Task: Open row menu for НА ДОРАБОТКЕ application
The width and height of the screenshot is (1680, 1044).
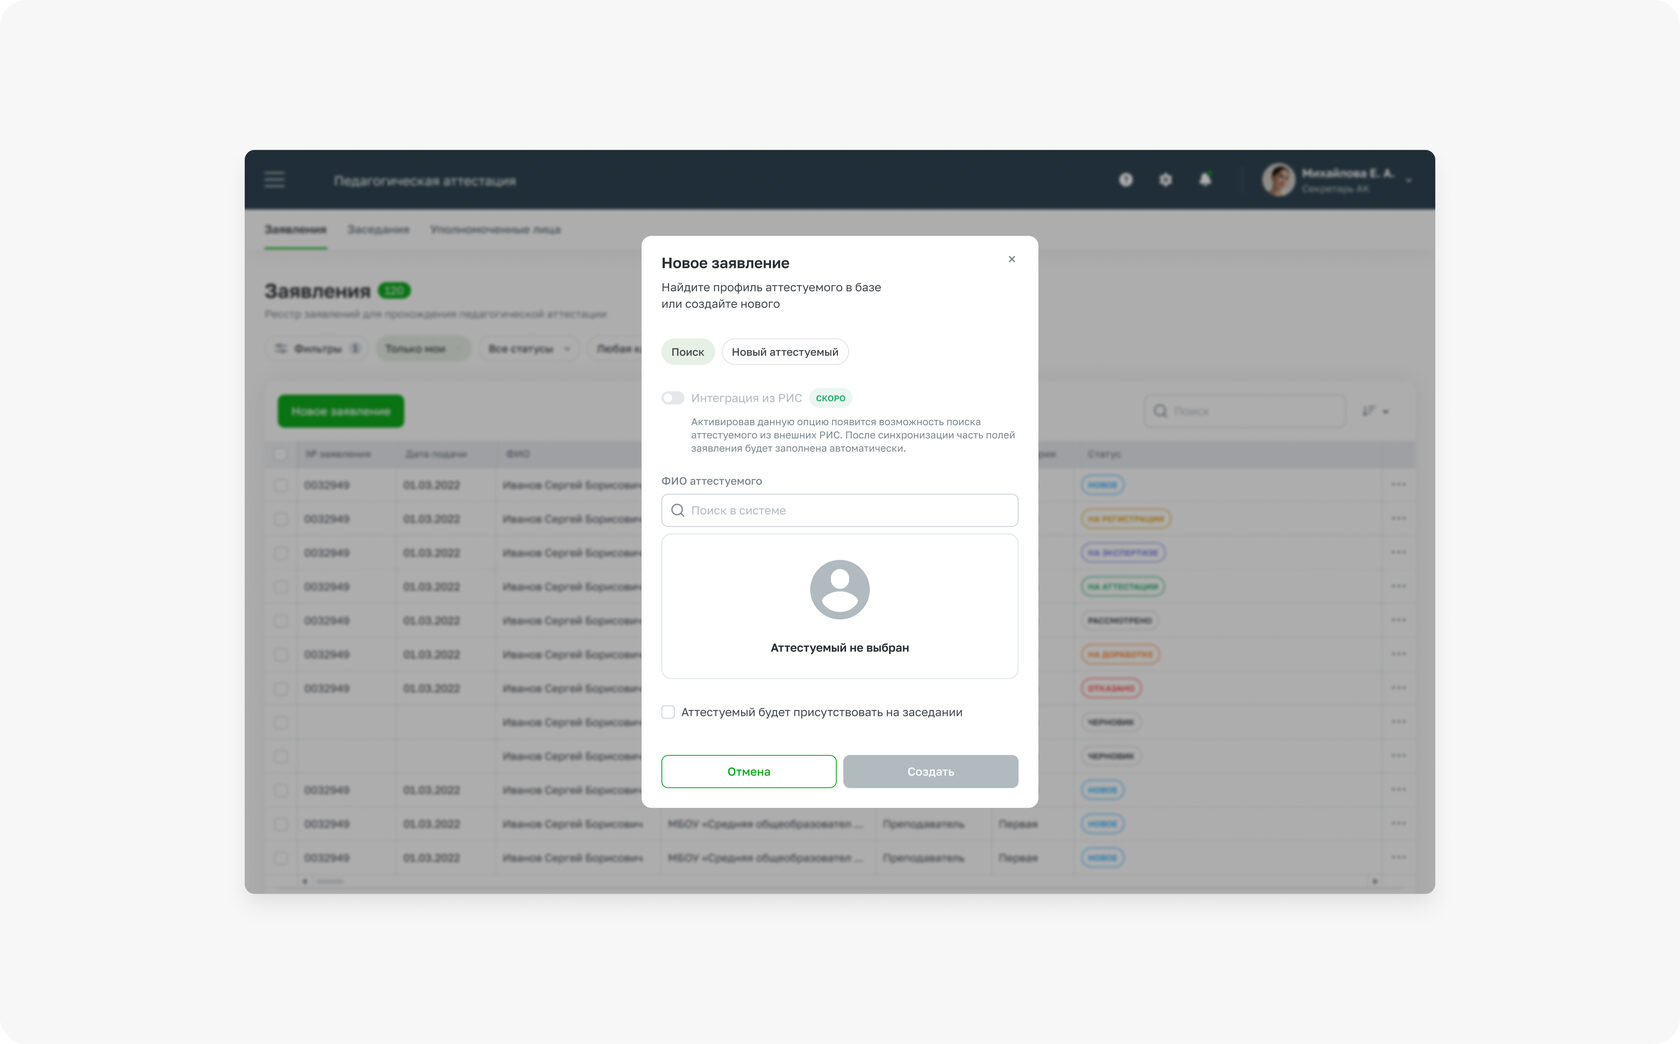Action: pos(1398,655)
